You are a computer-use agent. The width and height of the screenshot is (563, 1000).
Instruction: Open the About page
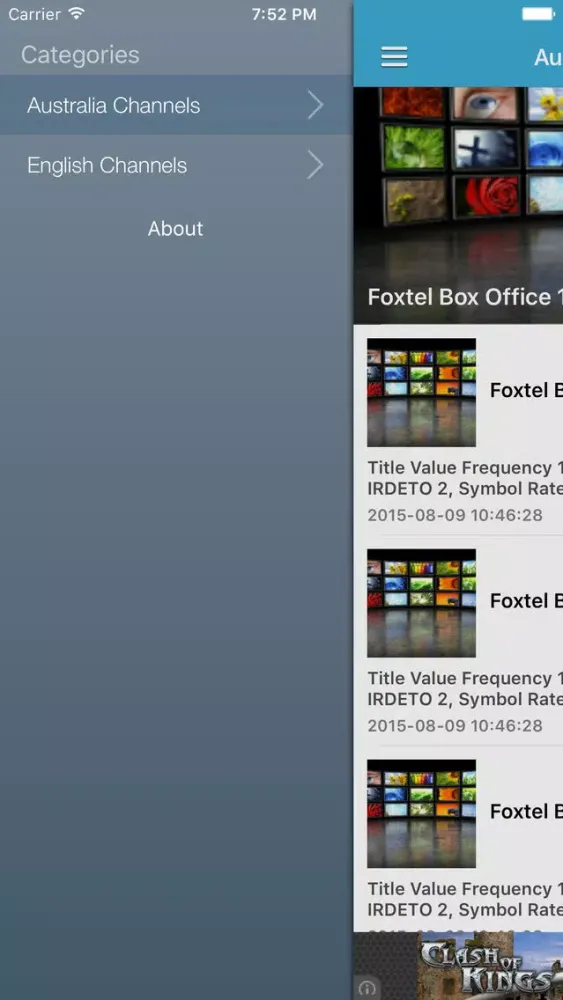[x=175, y=228]
